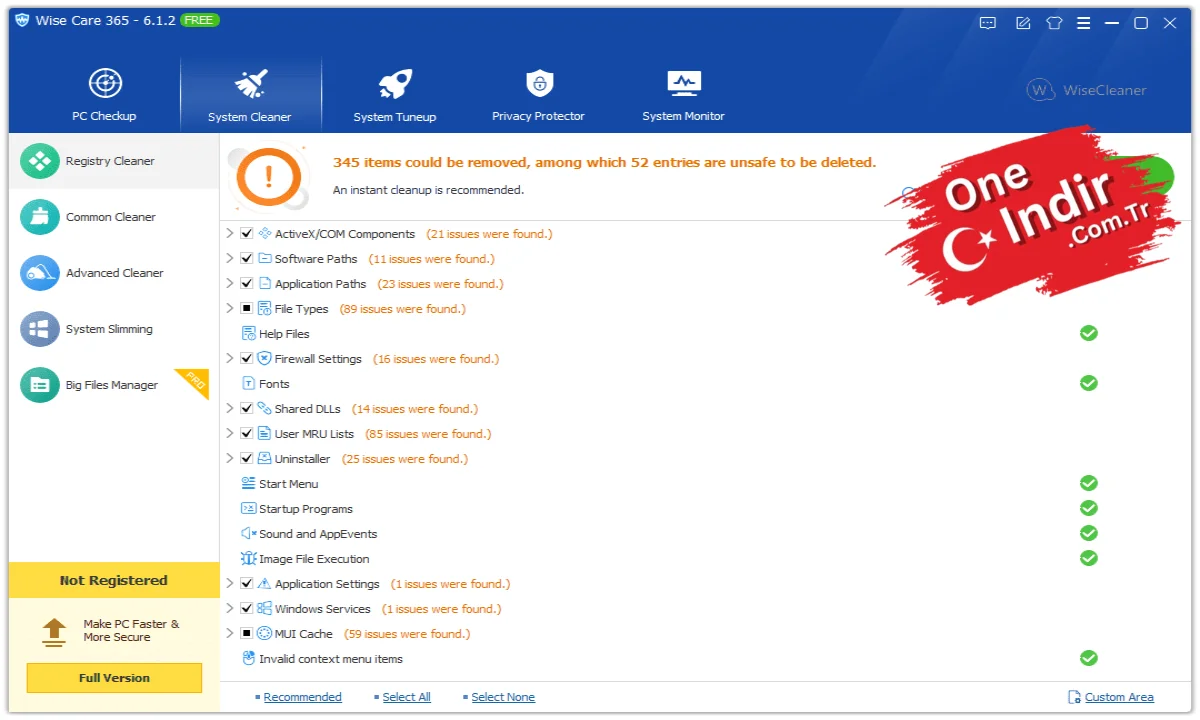Toggle the Uninstaller checkbox
Viewport: 1200px width, 720px height.
pos(247,459)
